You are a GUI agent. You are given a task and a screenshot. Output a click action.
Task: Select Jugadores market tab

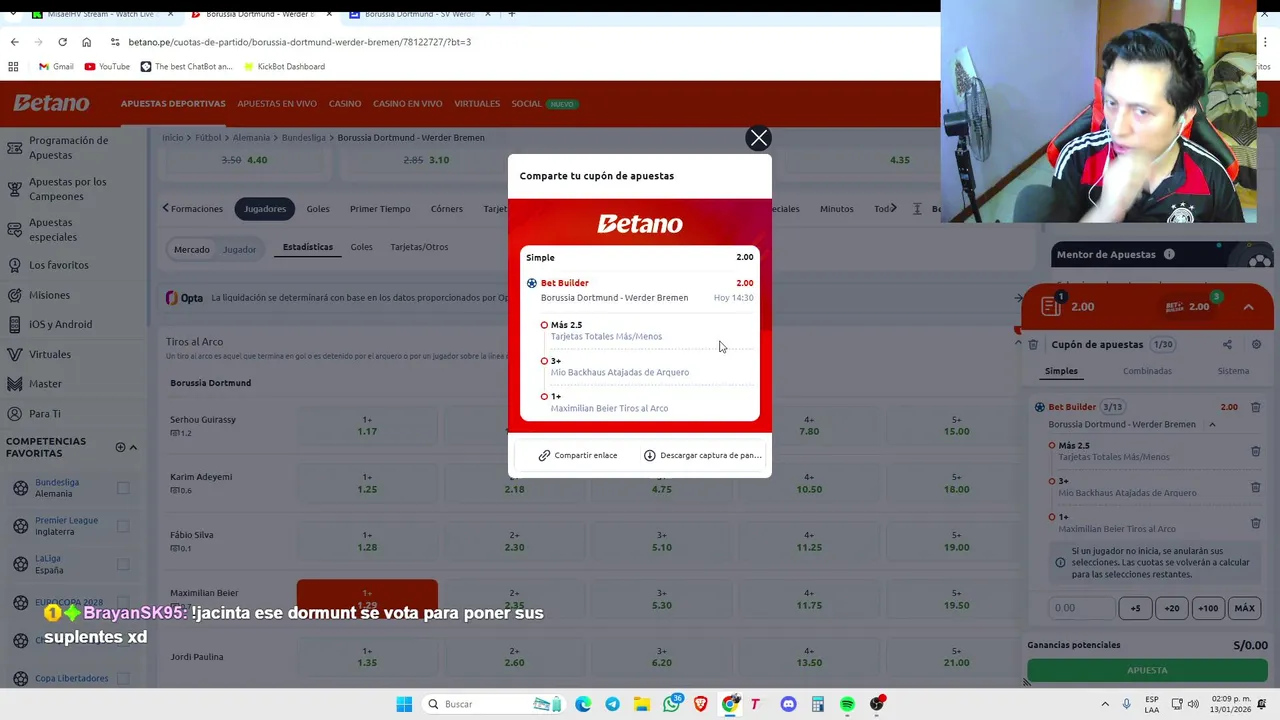(x=265, y=209)
